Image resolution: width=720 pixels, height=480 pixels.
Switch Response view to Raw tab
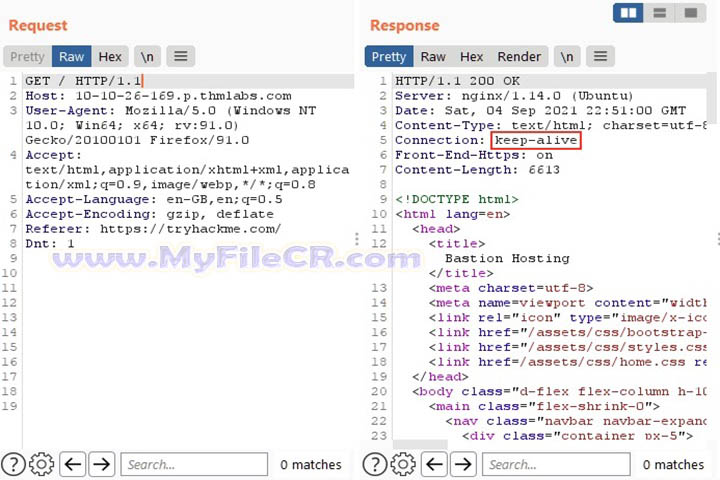click(x=433, y=56)
